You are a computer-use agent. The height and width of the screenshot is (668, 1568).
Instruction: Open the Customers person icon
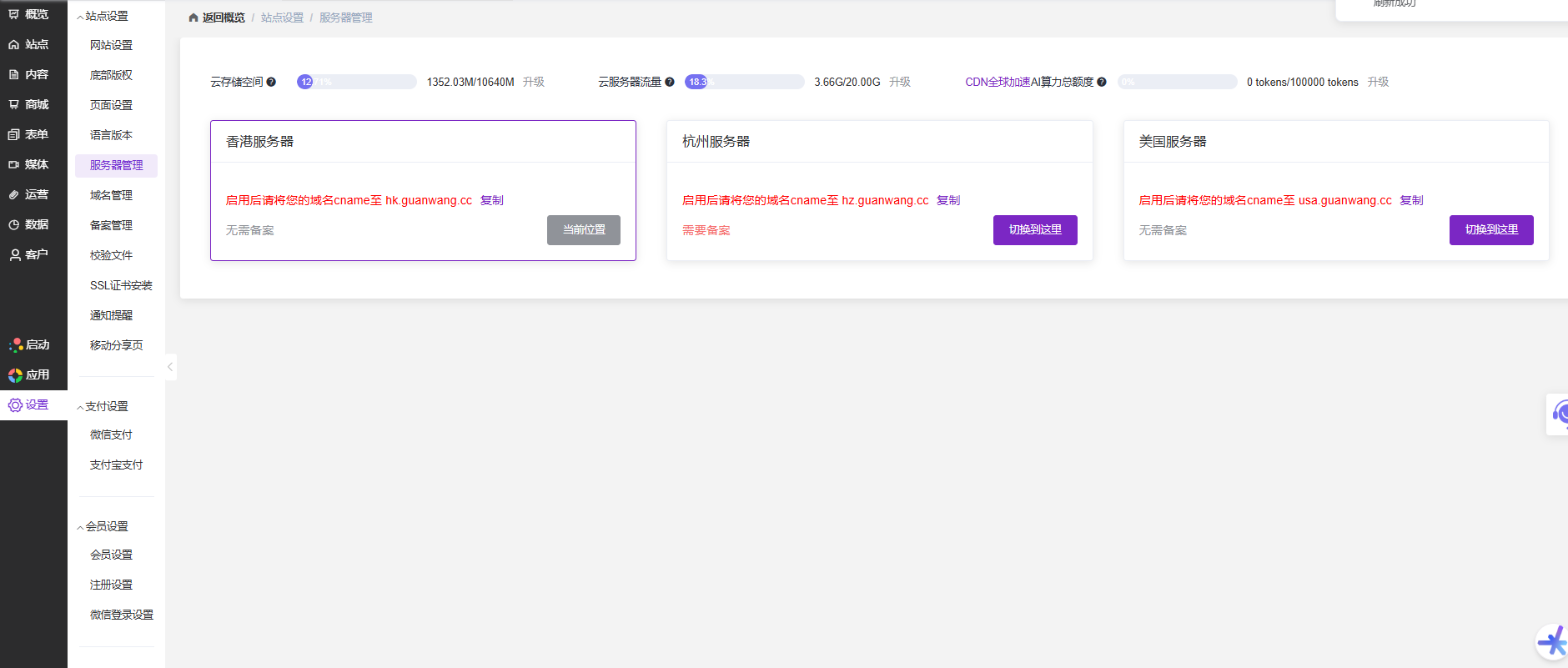[15, 255]
